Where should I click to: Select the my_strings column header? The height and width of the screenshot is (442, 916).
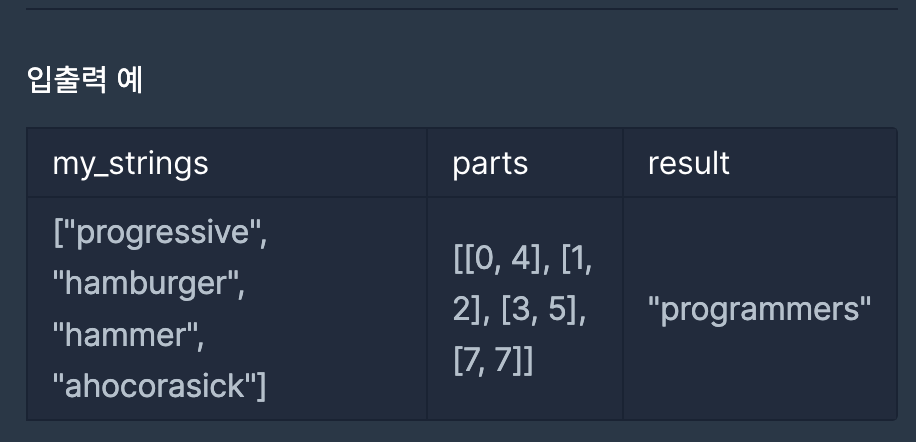click(x=130, y=163)
